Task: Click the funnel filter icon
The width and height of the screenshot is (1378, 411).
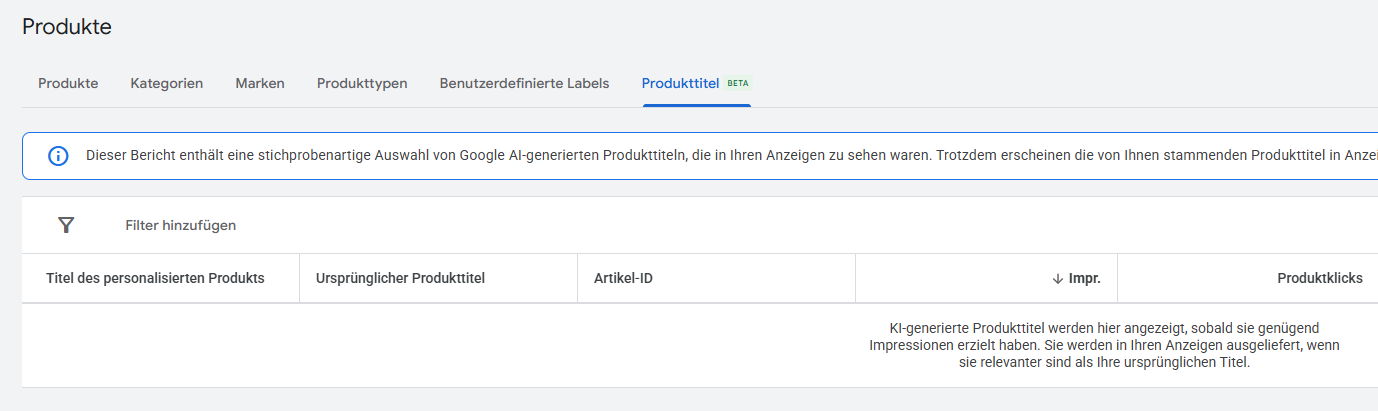Action: click(x=66, y=225)
